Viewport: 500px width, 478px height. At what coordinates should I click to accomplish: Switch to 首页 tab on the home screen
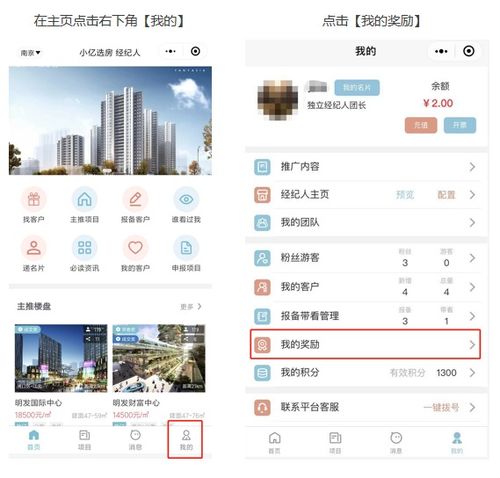[34, 440]
